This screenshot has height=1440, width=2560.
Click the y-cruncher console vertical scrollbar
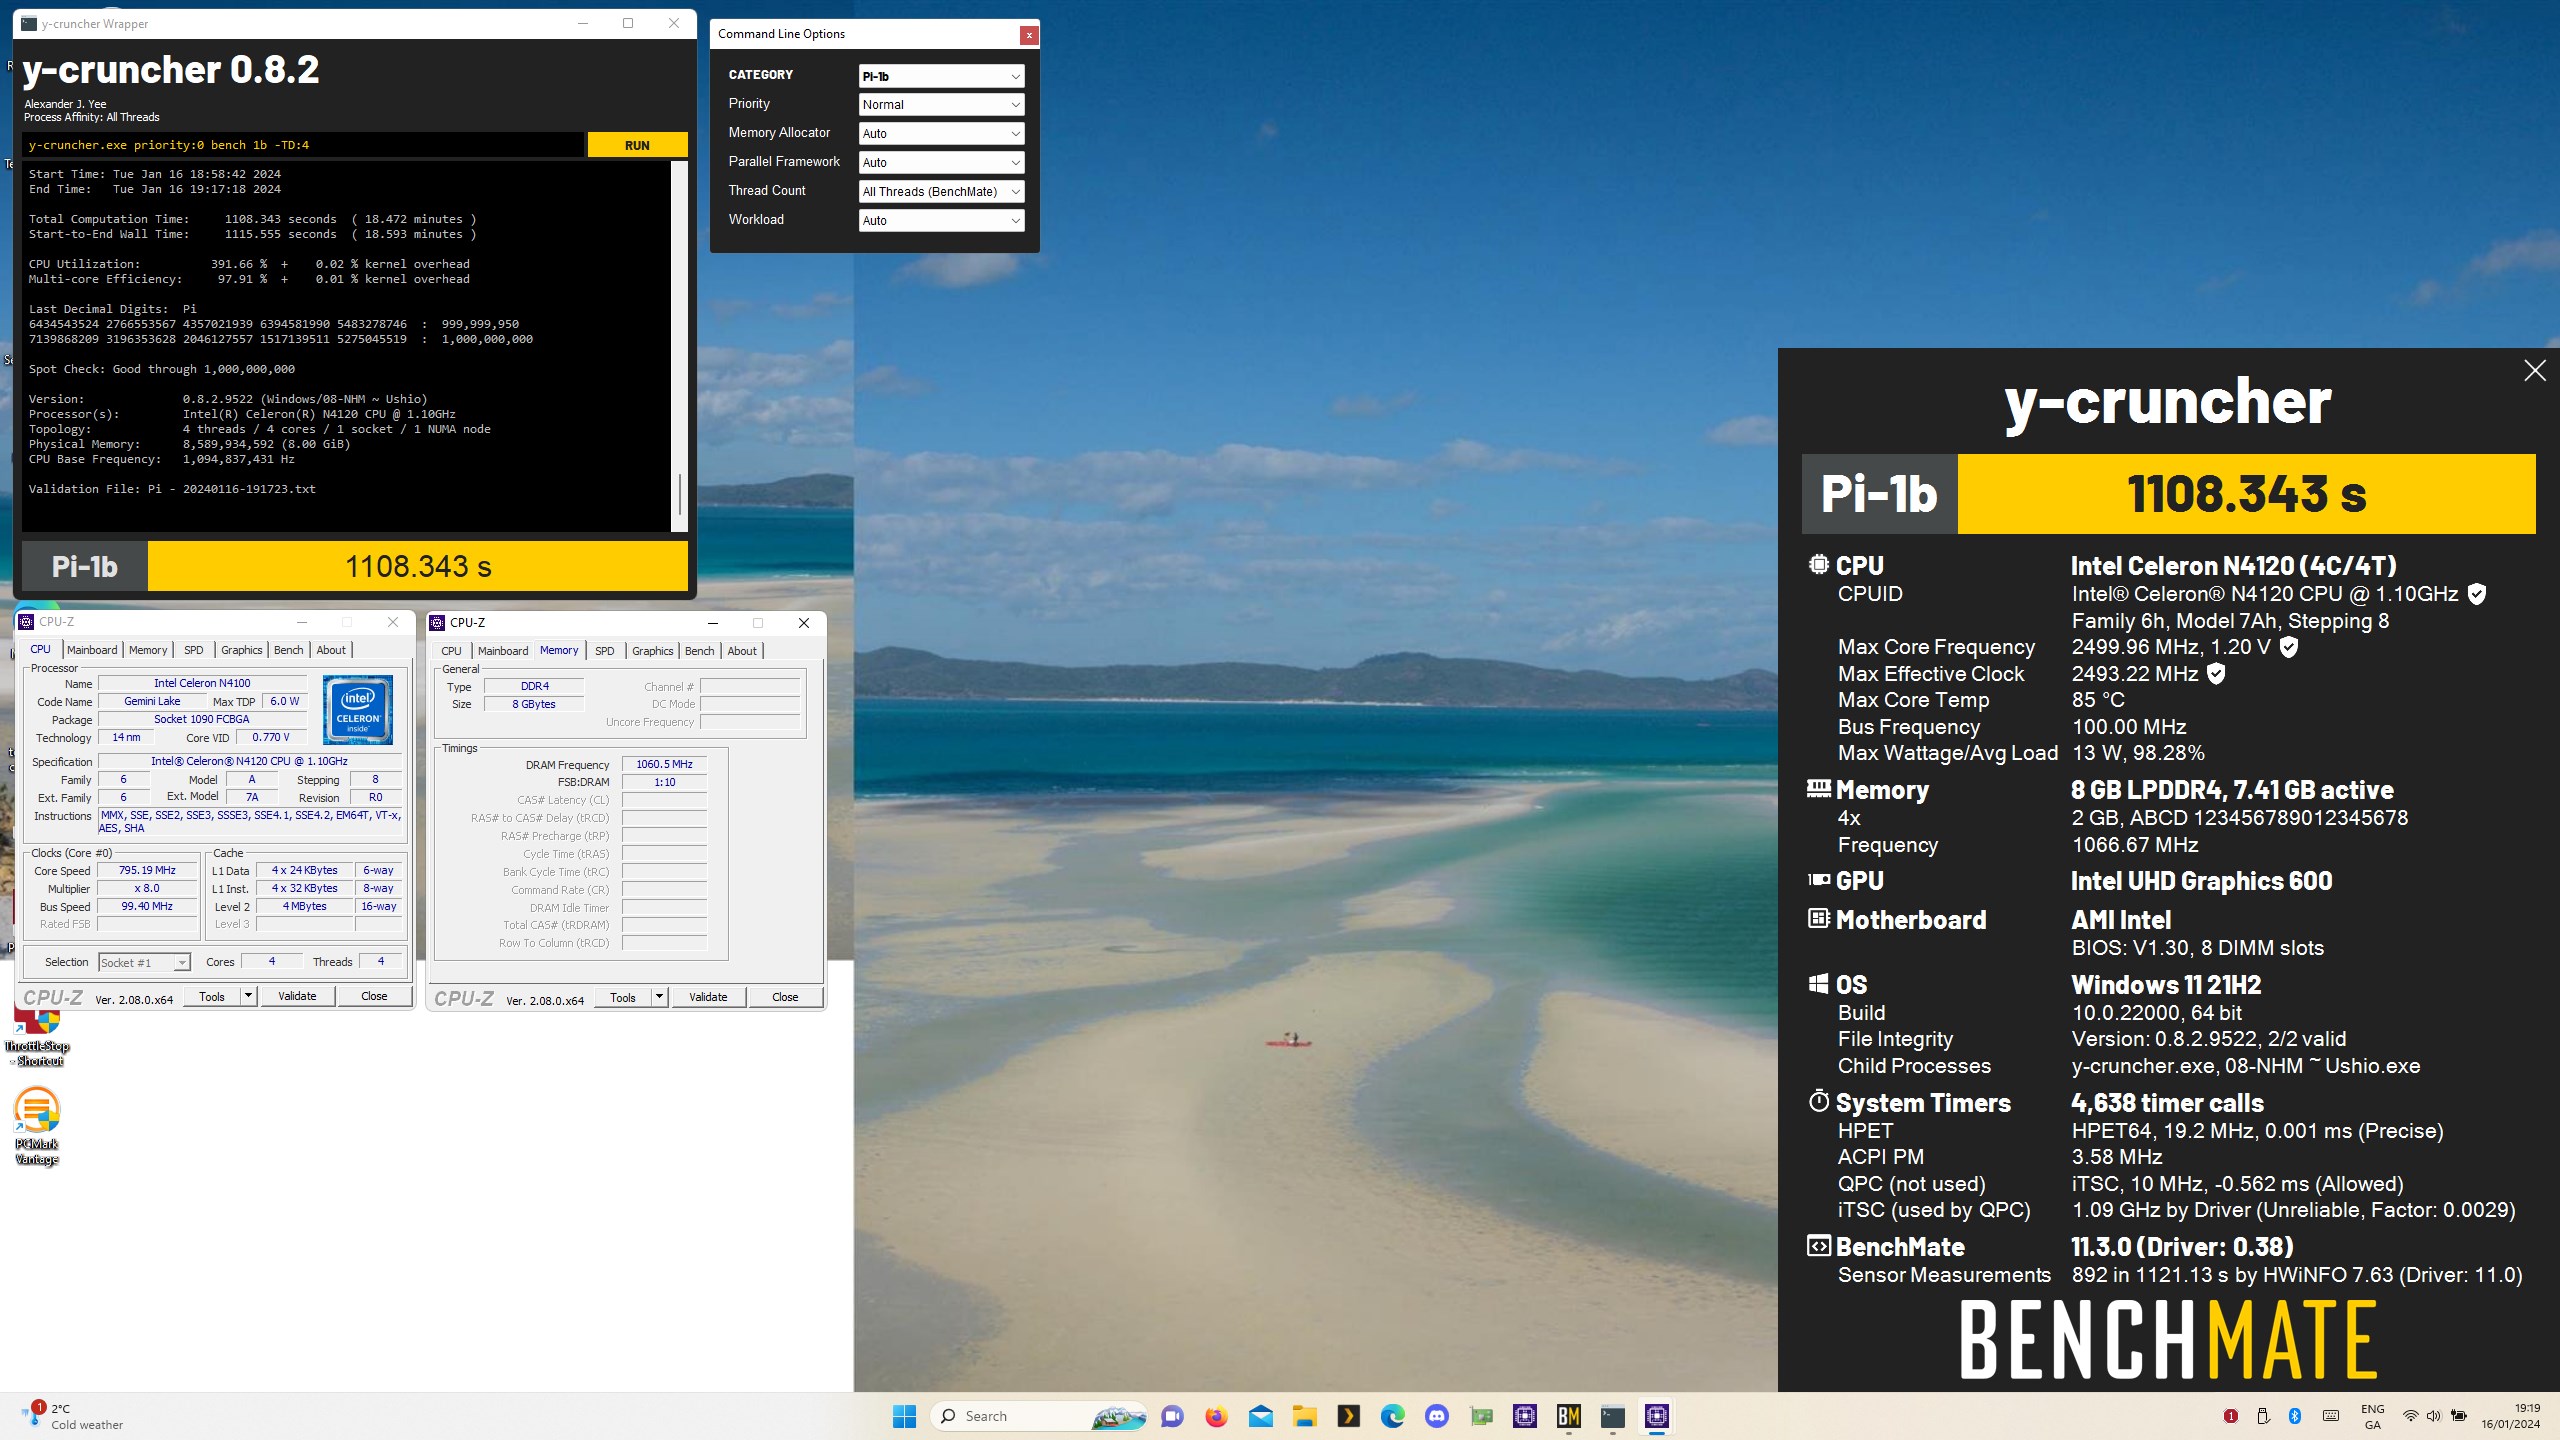point(680,345)
